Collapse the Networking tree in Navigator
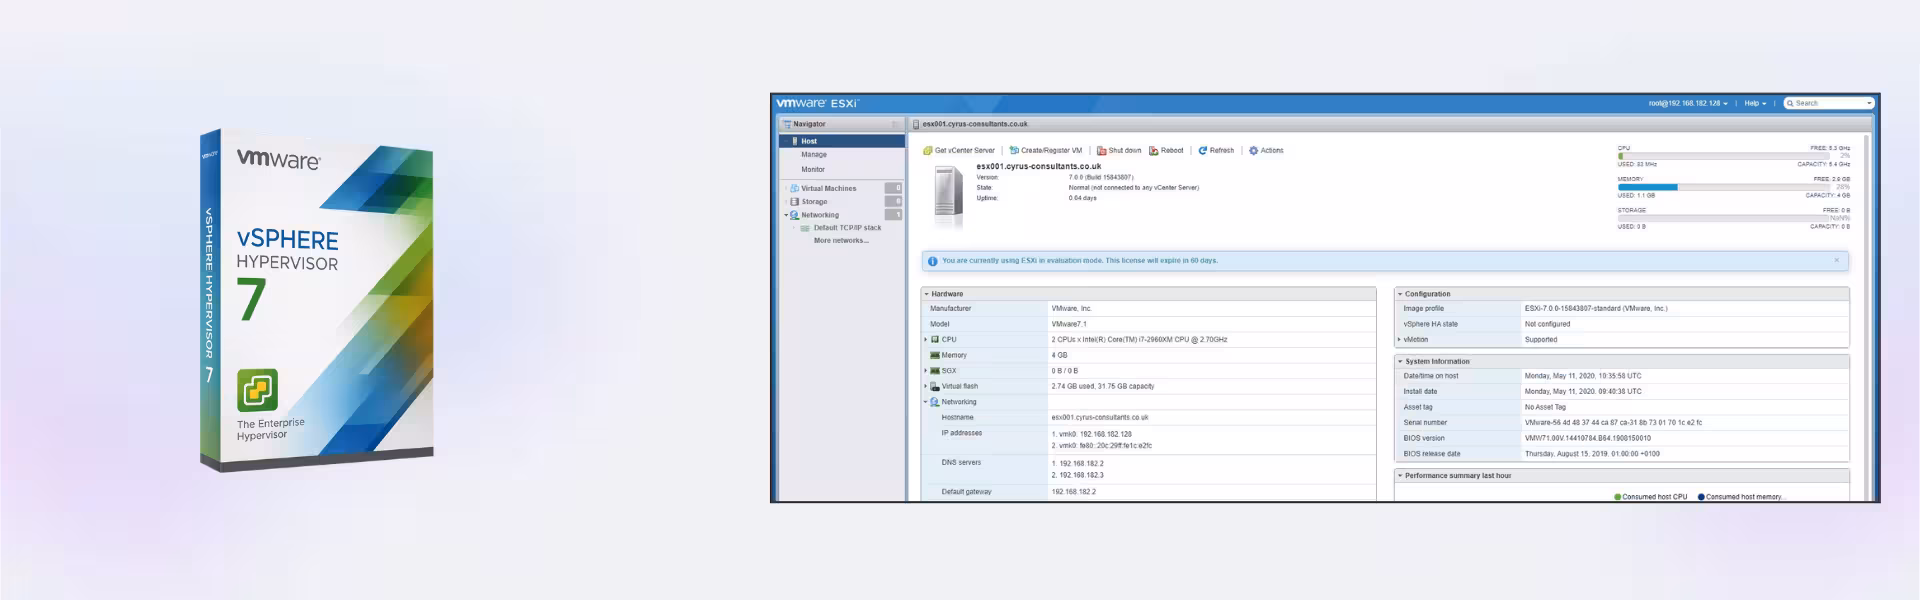This screenshot has width=1920, height=600. point(786,215)
